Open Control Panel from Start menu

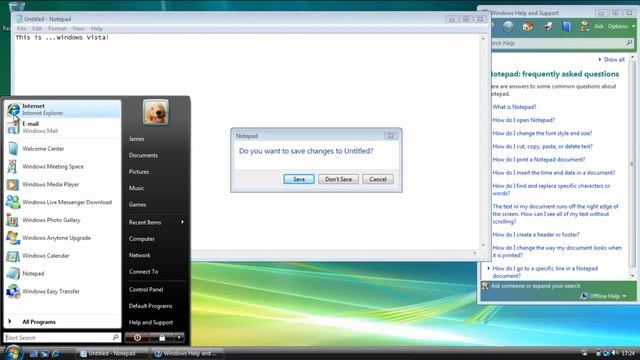[146, 289]
